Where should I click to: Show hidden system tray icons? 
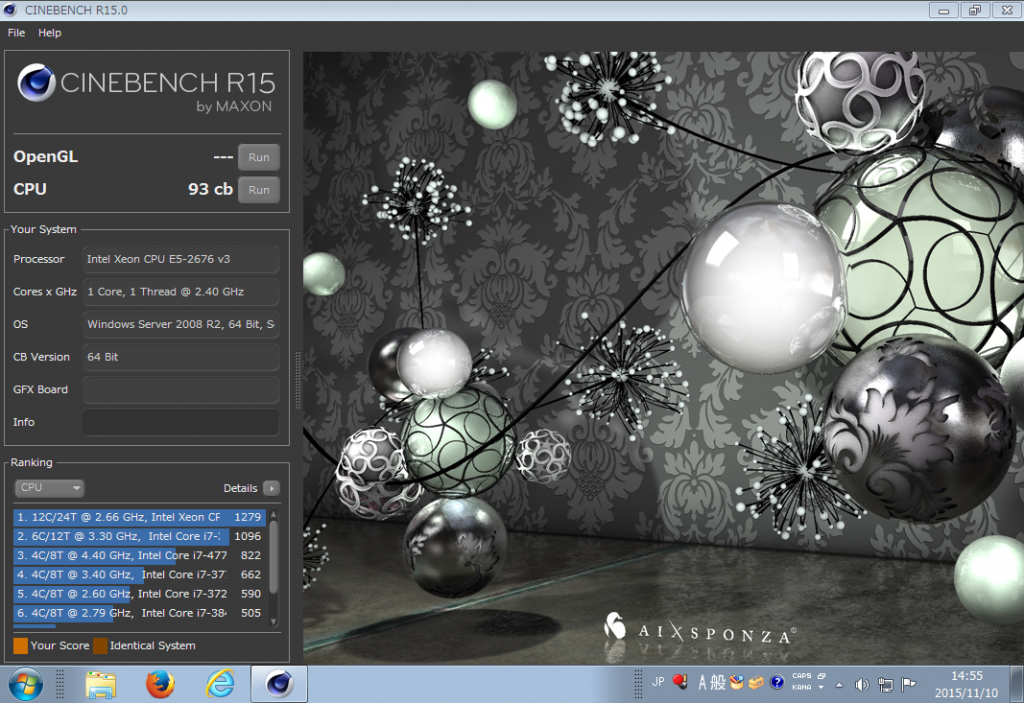(839, 685)
